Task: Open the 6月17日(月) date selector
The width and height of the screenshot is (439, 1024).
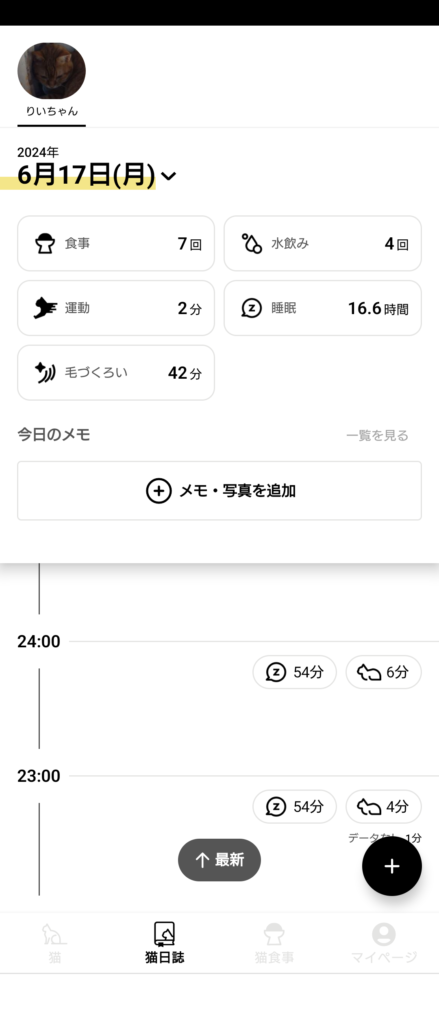Action: [86, 176]
